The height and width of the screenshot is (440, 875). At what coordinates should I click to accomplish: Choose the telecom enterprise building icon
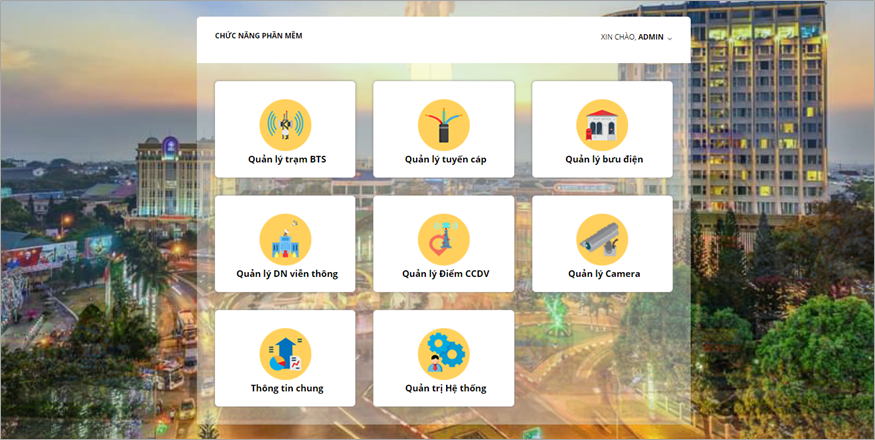pos(285,239)
